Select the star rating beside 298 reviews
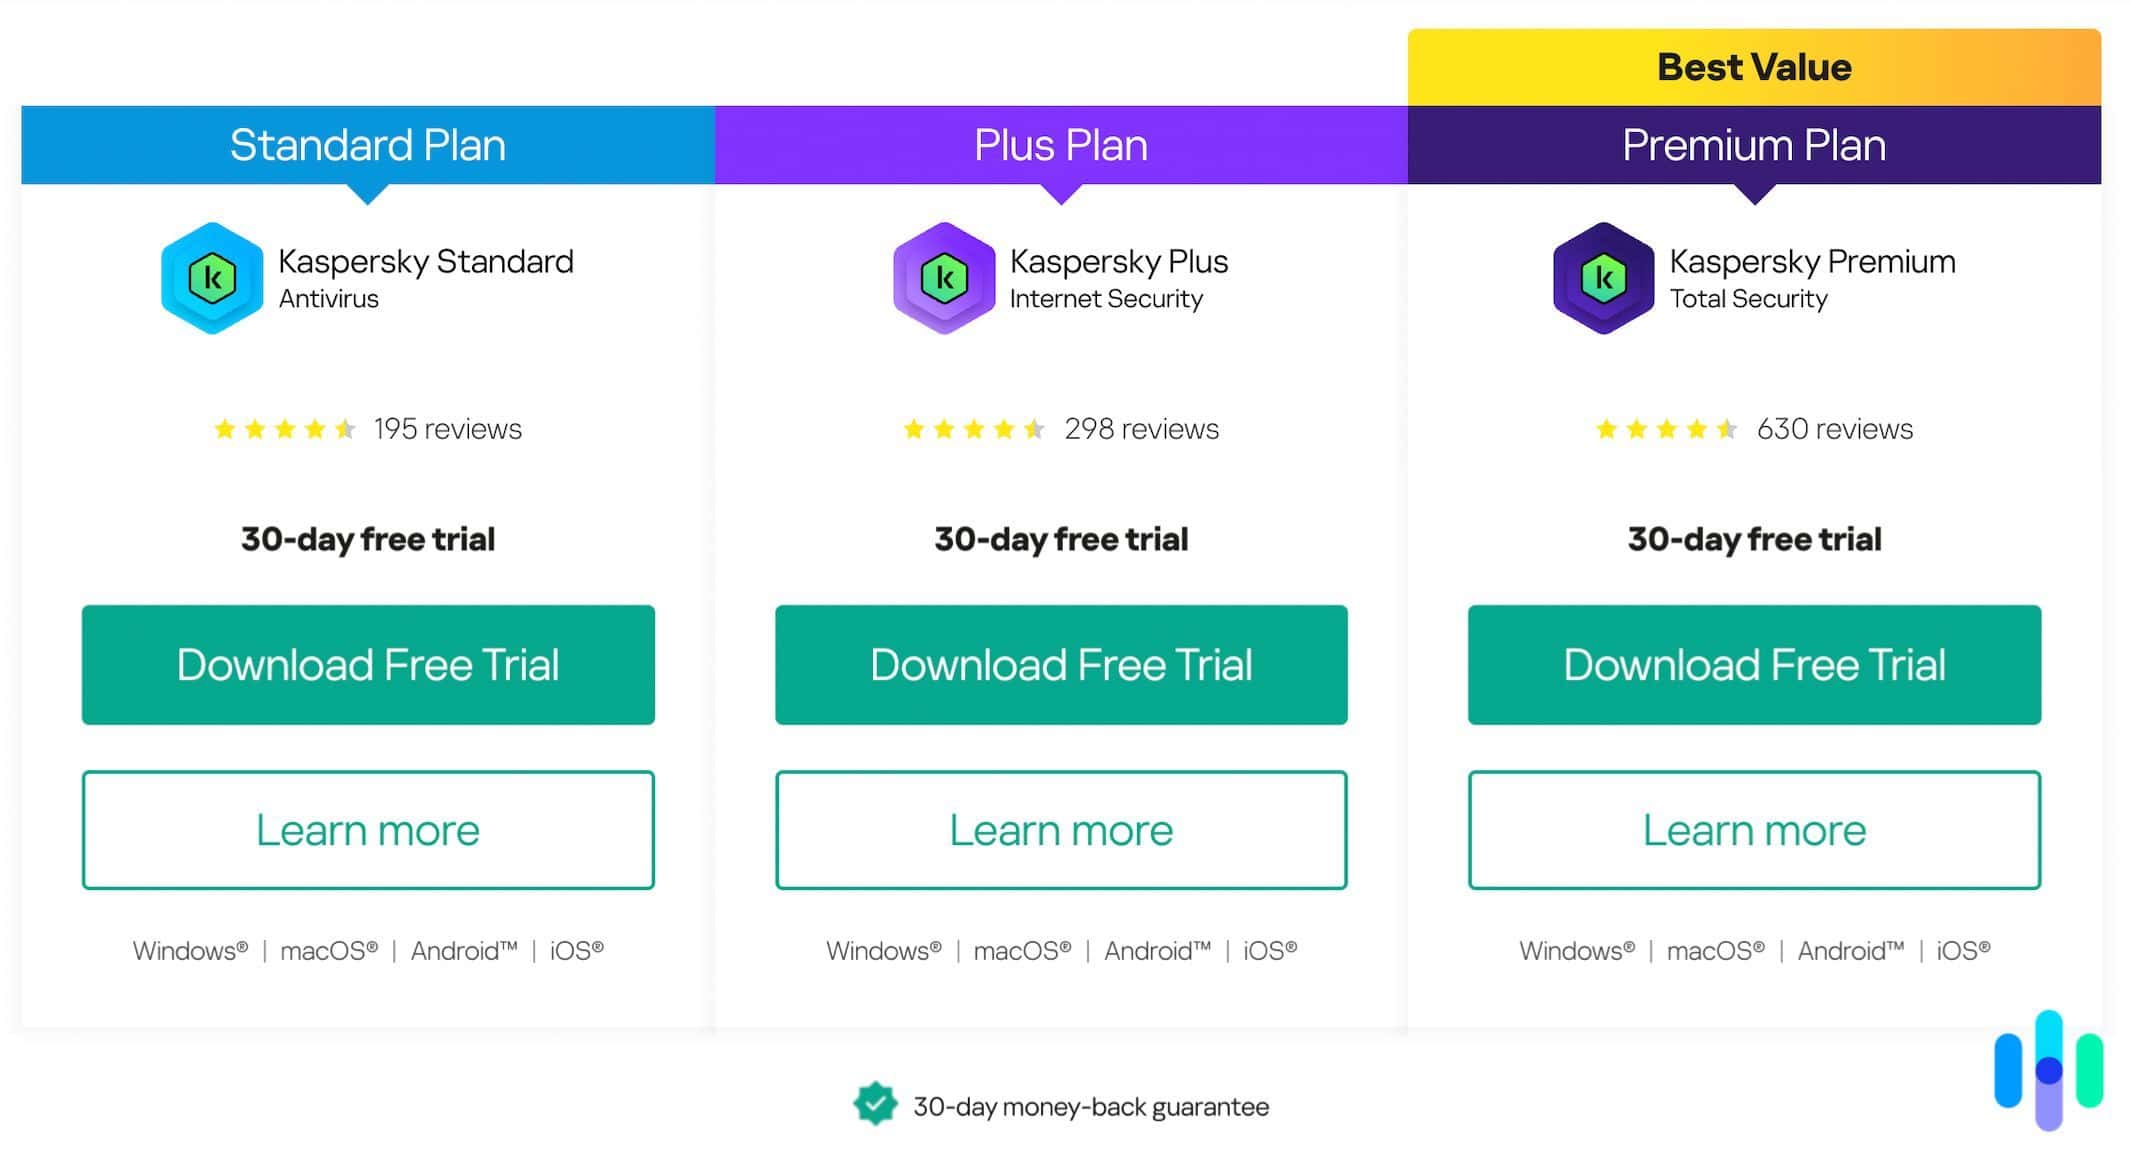 click(973, 429)
